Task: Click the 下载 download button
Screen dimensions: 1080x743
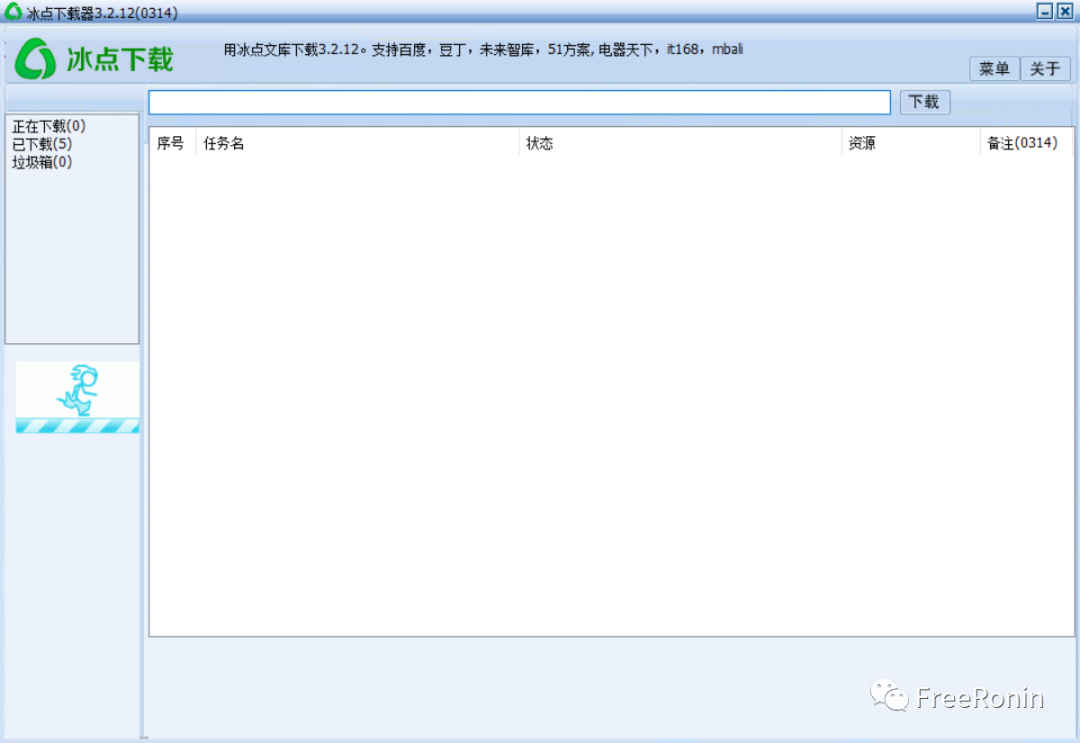Action: 924,102
